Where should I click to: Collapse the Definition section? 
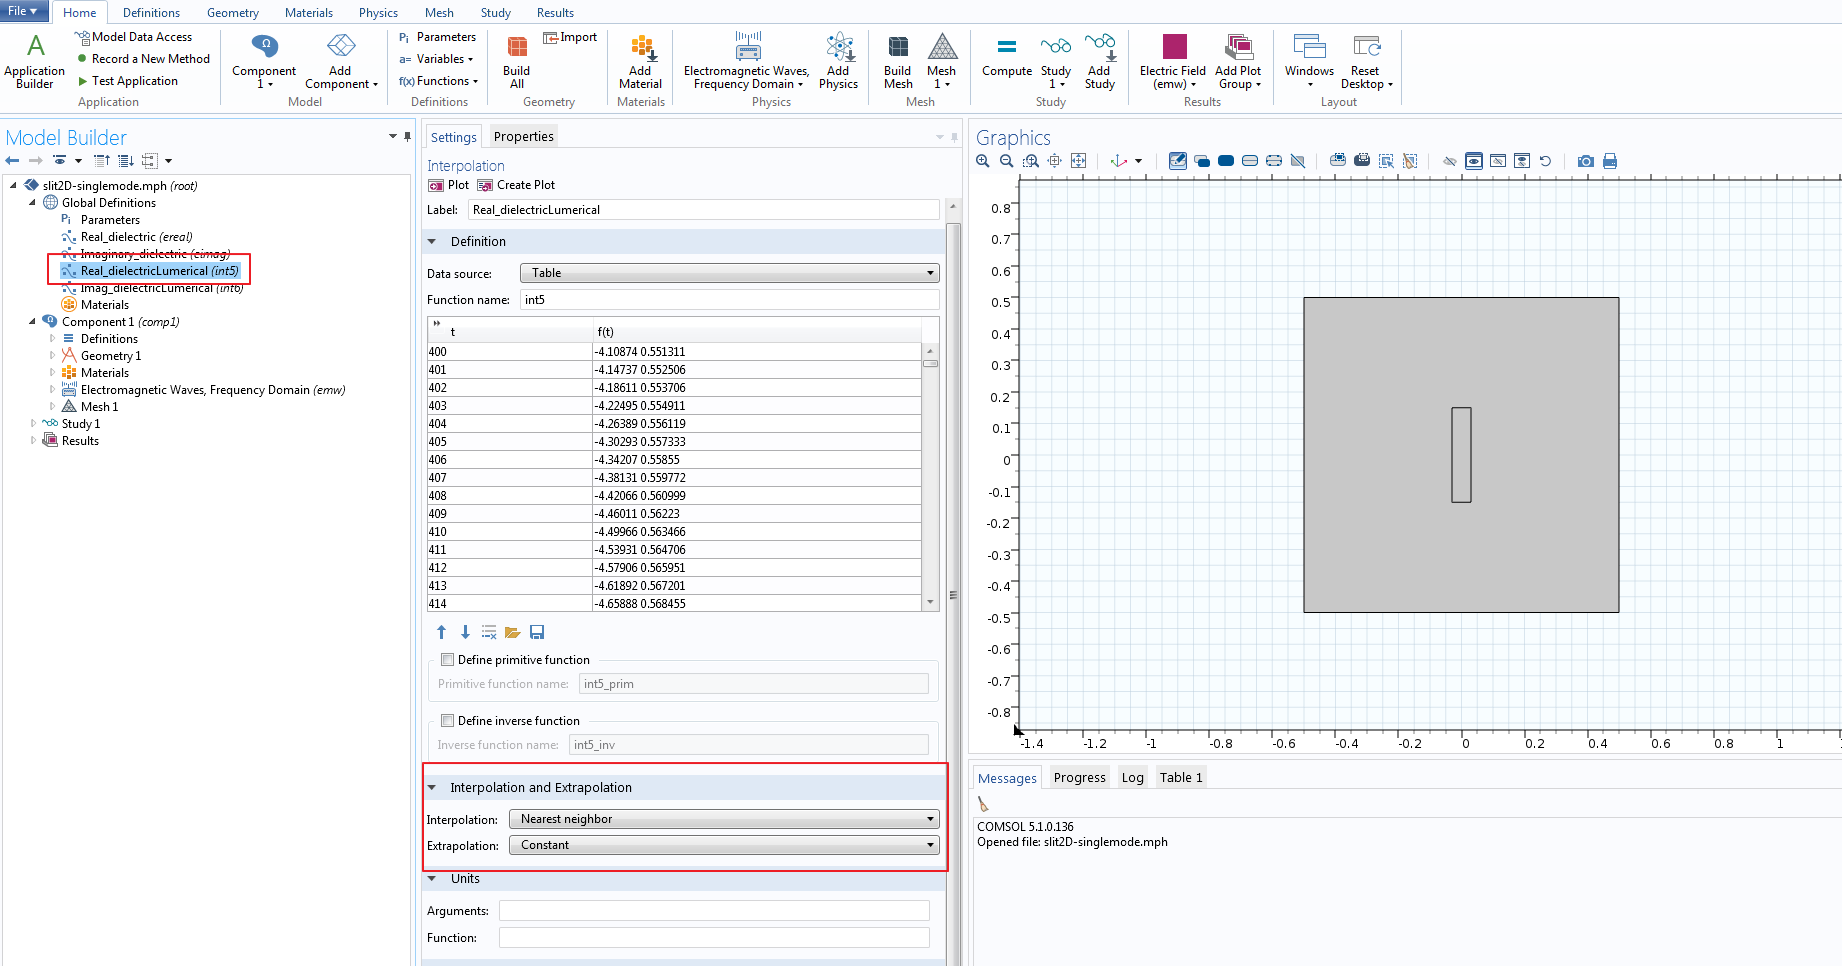pyautogui.click(x=433, y=242)
